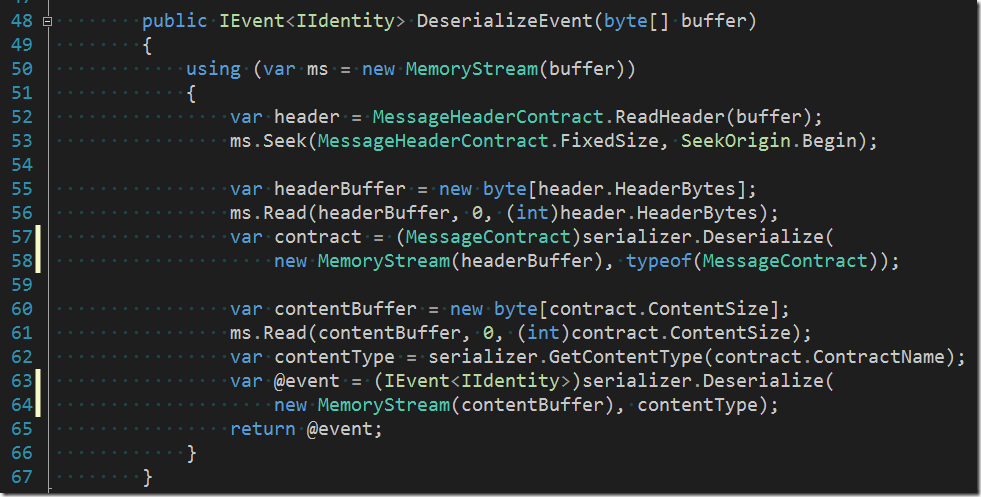Click the 'using' keyword on line 50
The image size is (981, 497).
point(213,69)
